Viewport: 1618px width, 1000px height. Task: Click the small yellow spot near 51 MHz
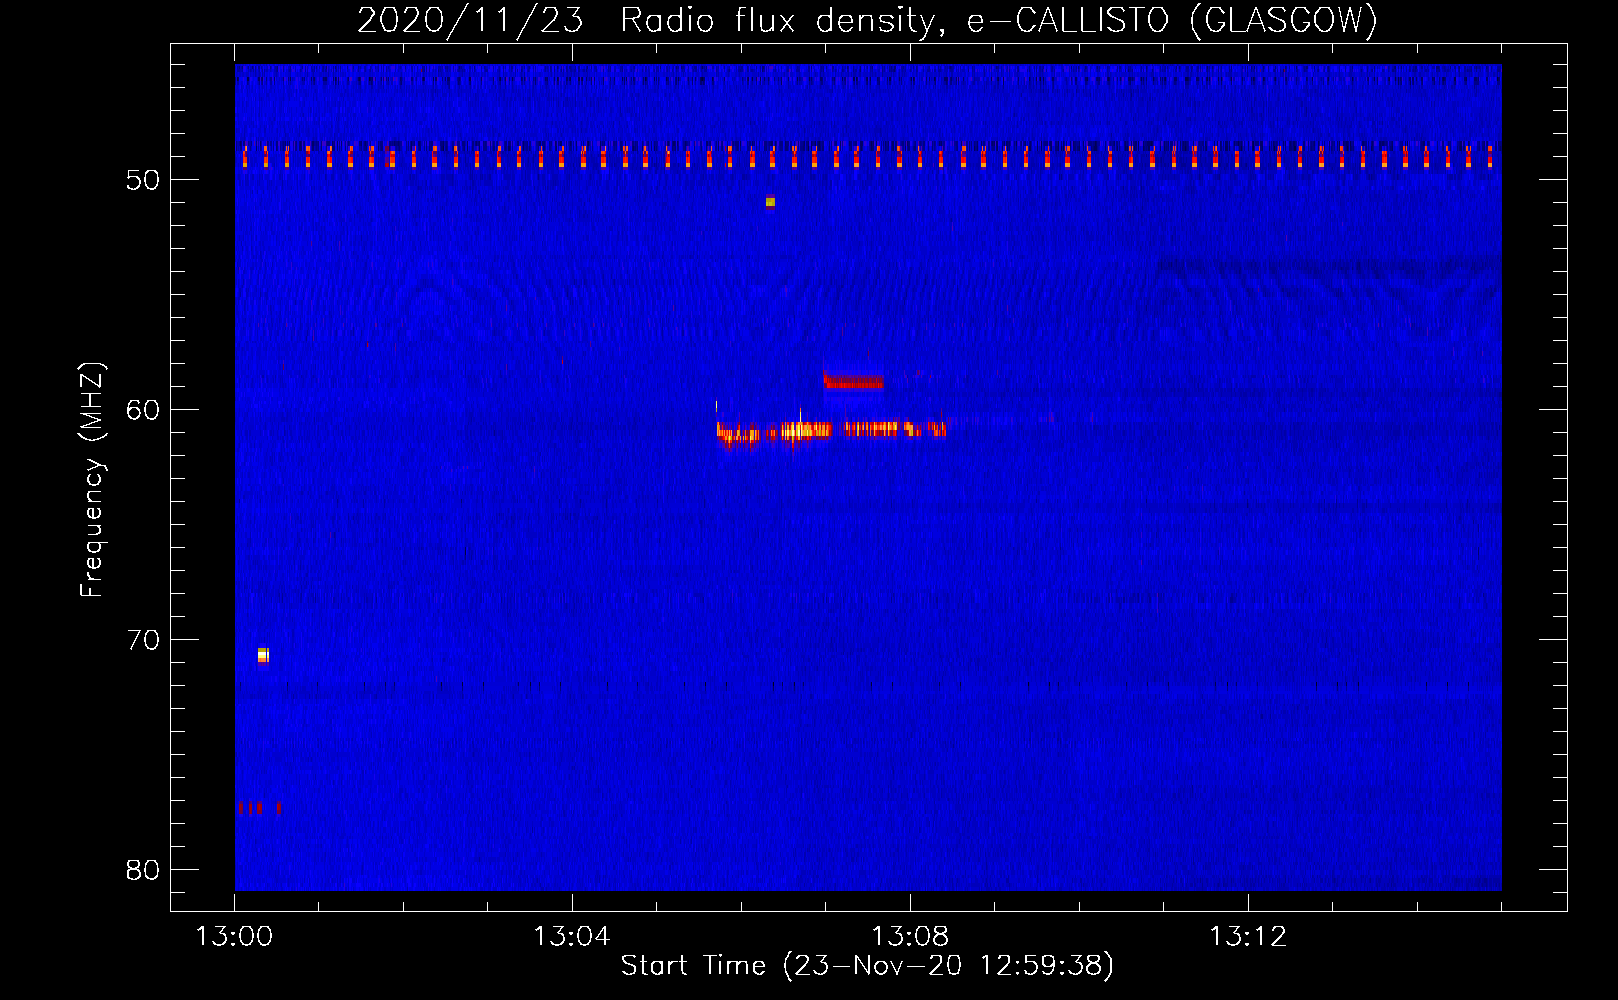770,202
